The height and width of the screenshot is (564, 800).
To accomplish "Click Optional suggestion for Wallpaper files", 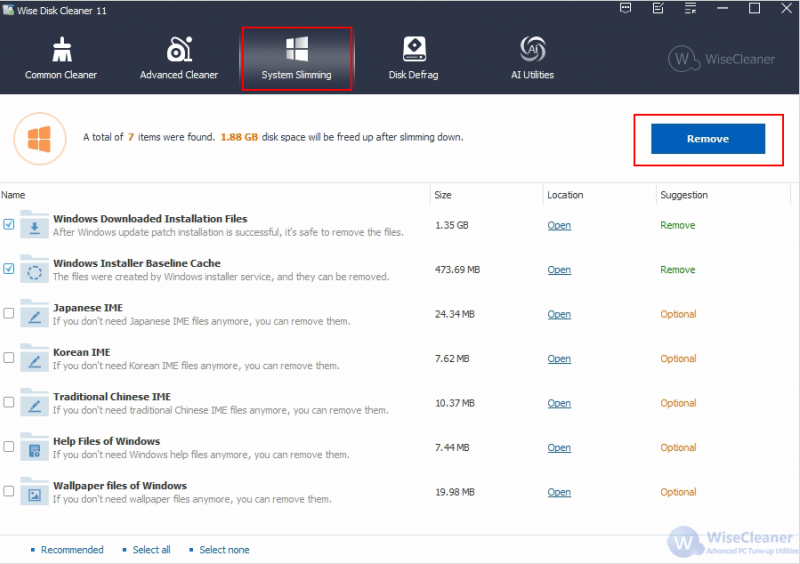I will coord(678,492).
